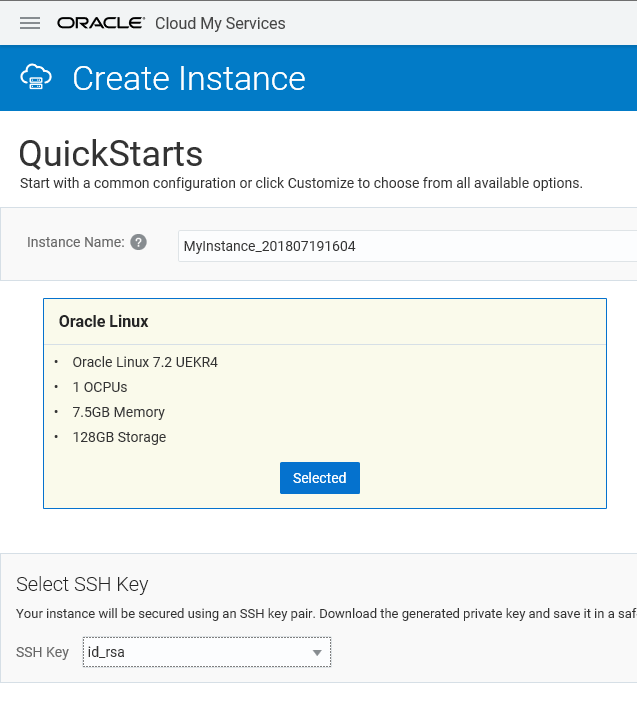Click the Create Instance banner title
Viewport: 637px width, 719px height.
point(189,78)
